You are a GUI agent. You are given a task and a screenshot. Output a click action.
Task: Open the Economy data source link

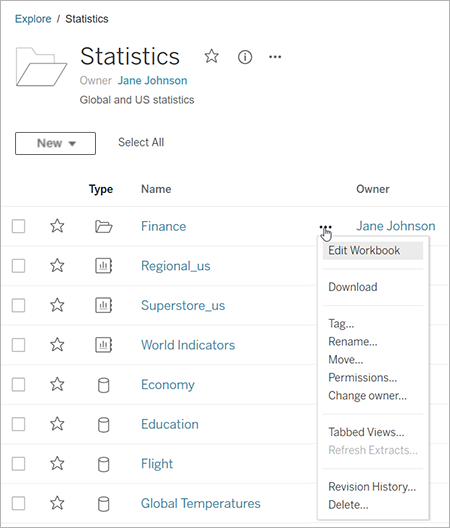[x=168, y=385]
